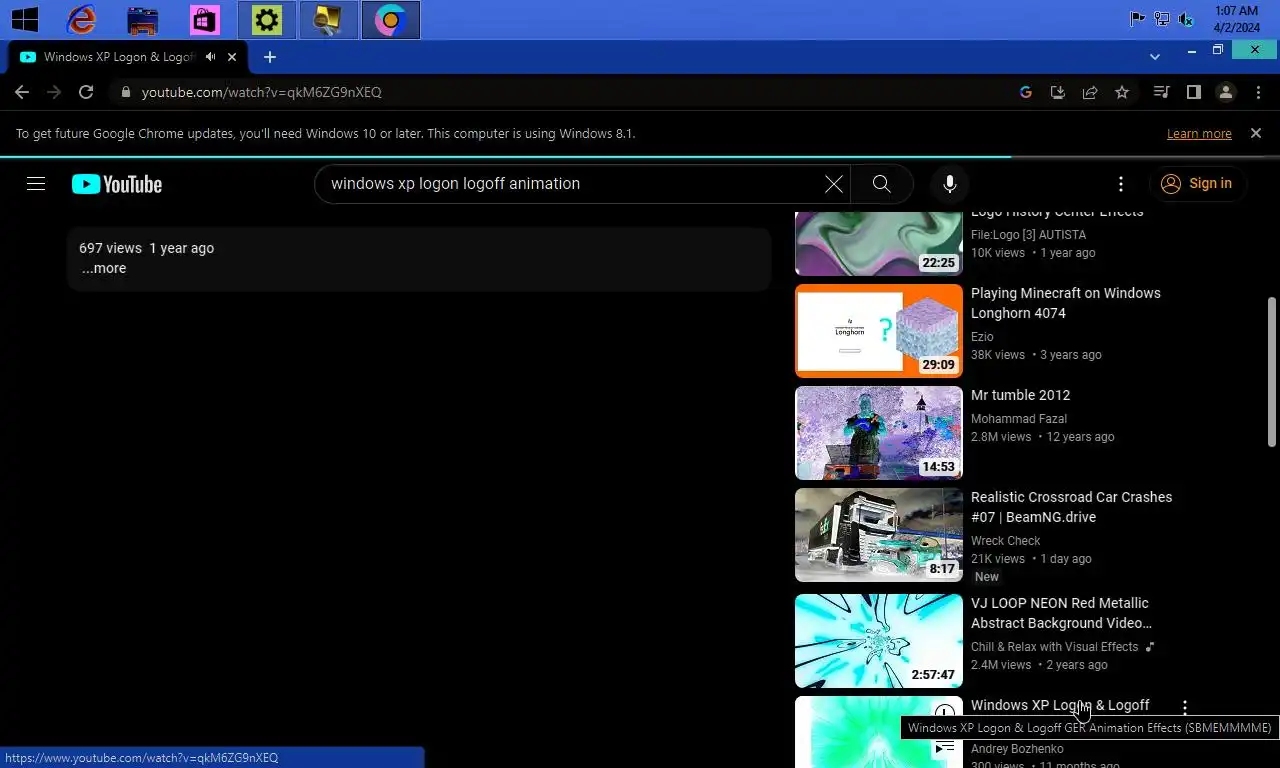Open the YouTube hamburger guide menu
1280x768 pixels.
[36, 184]
